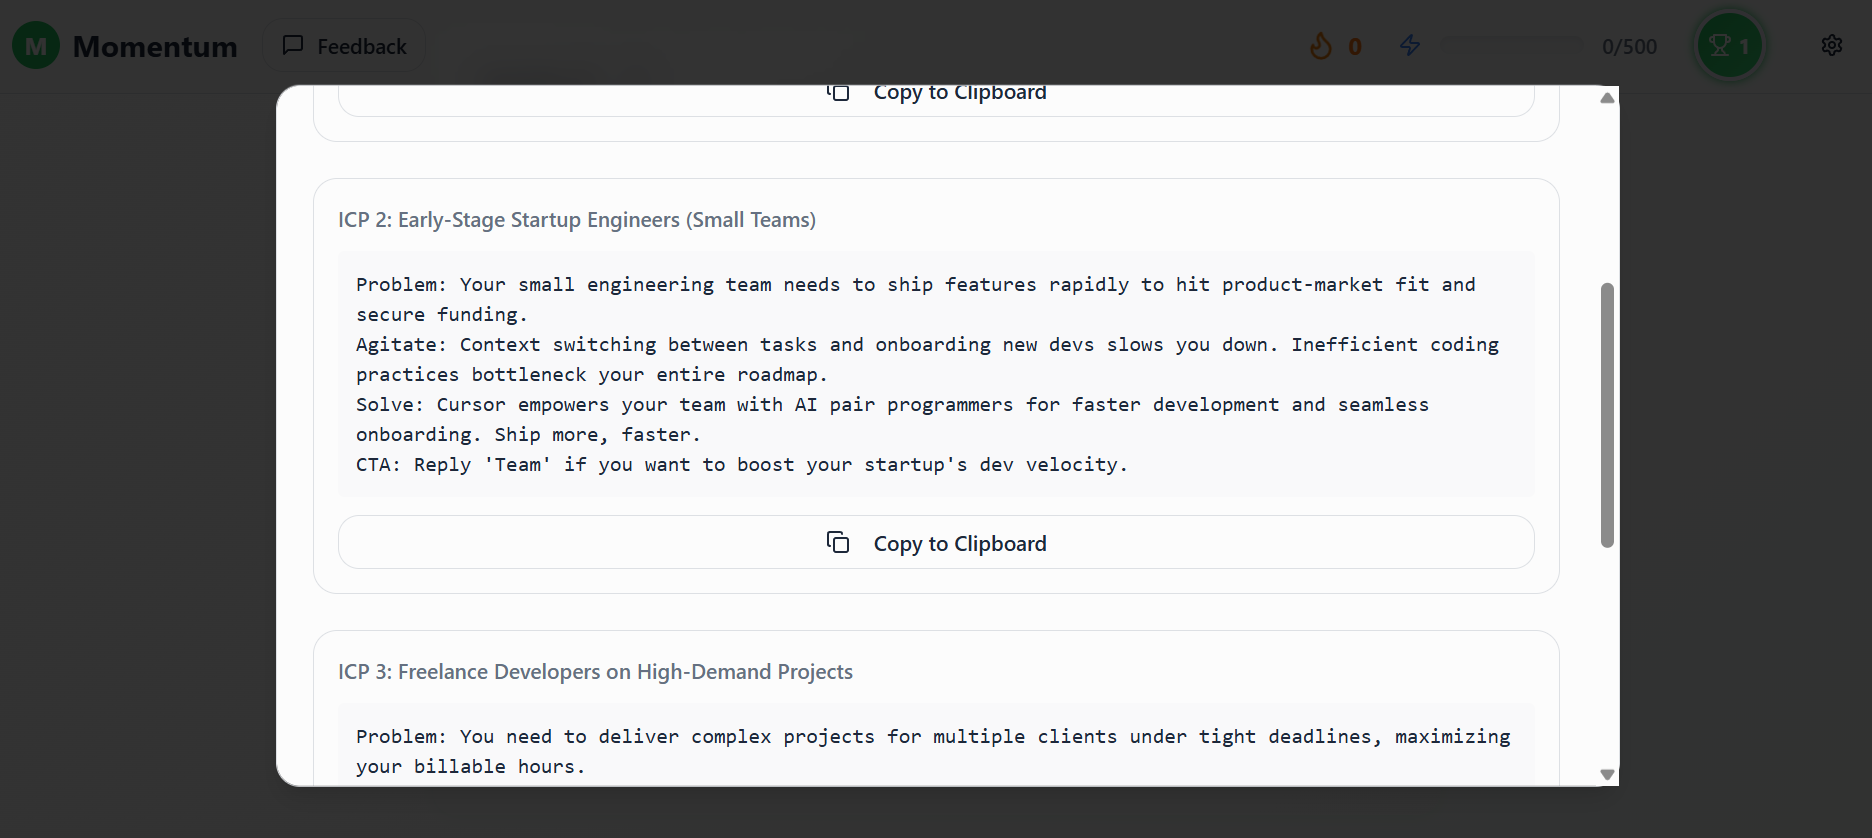
Task: Click the 'Agitate: Context switching' line
Action: pyautogui.click(x=927, y=360)
